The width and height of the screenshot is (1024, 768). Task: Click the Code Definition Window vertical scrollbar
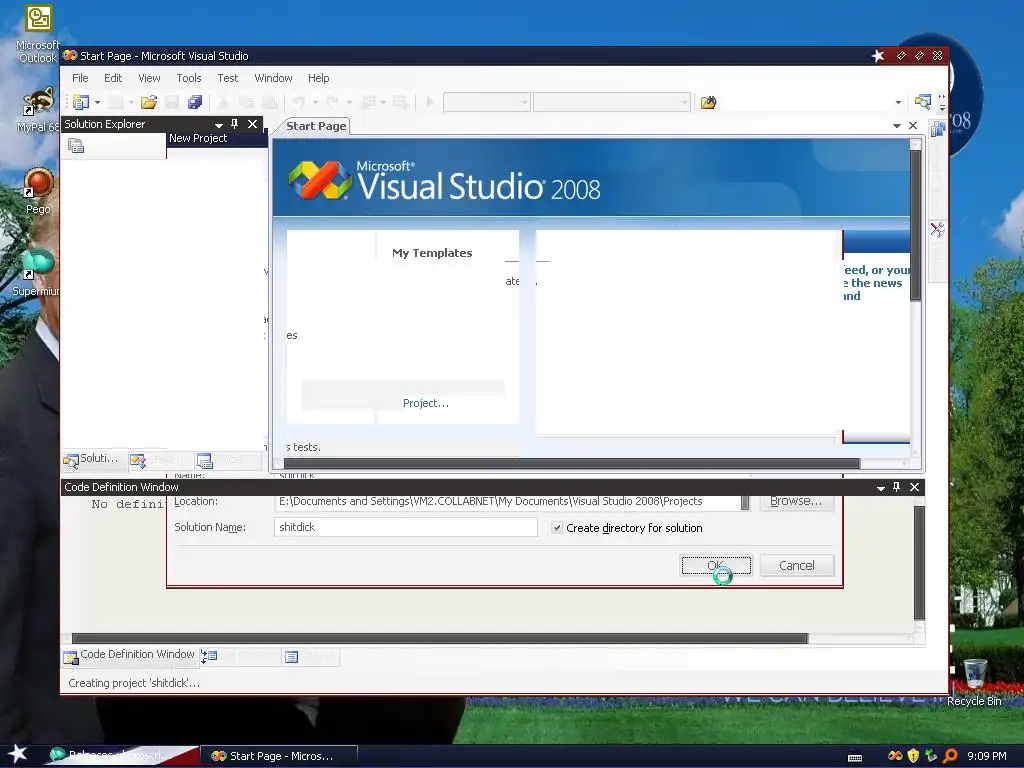click(x=919, y=563)
